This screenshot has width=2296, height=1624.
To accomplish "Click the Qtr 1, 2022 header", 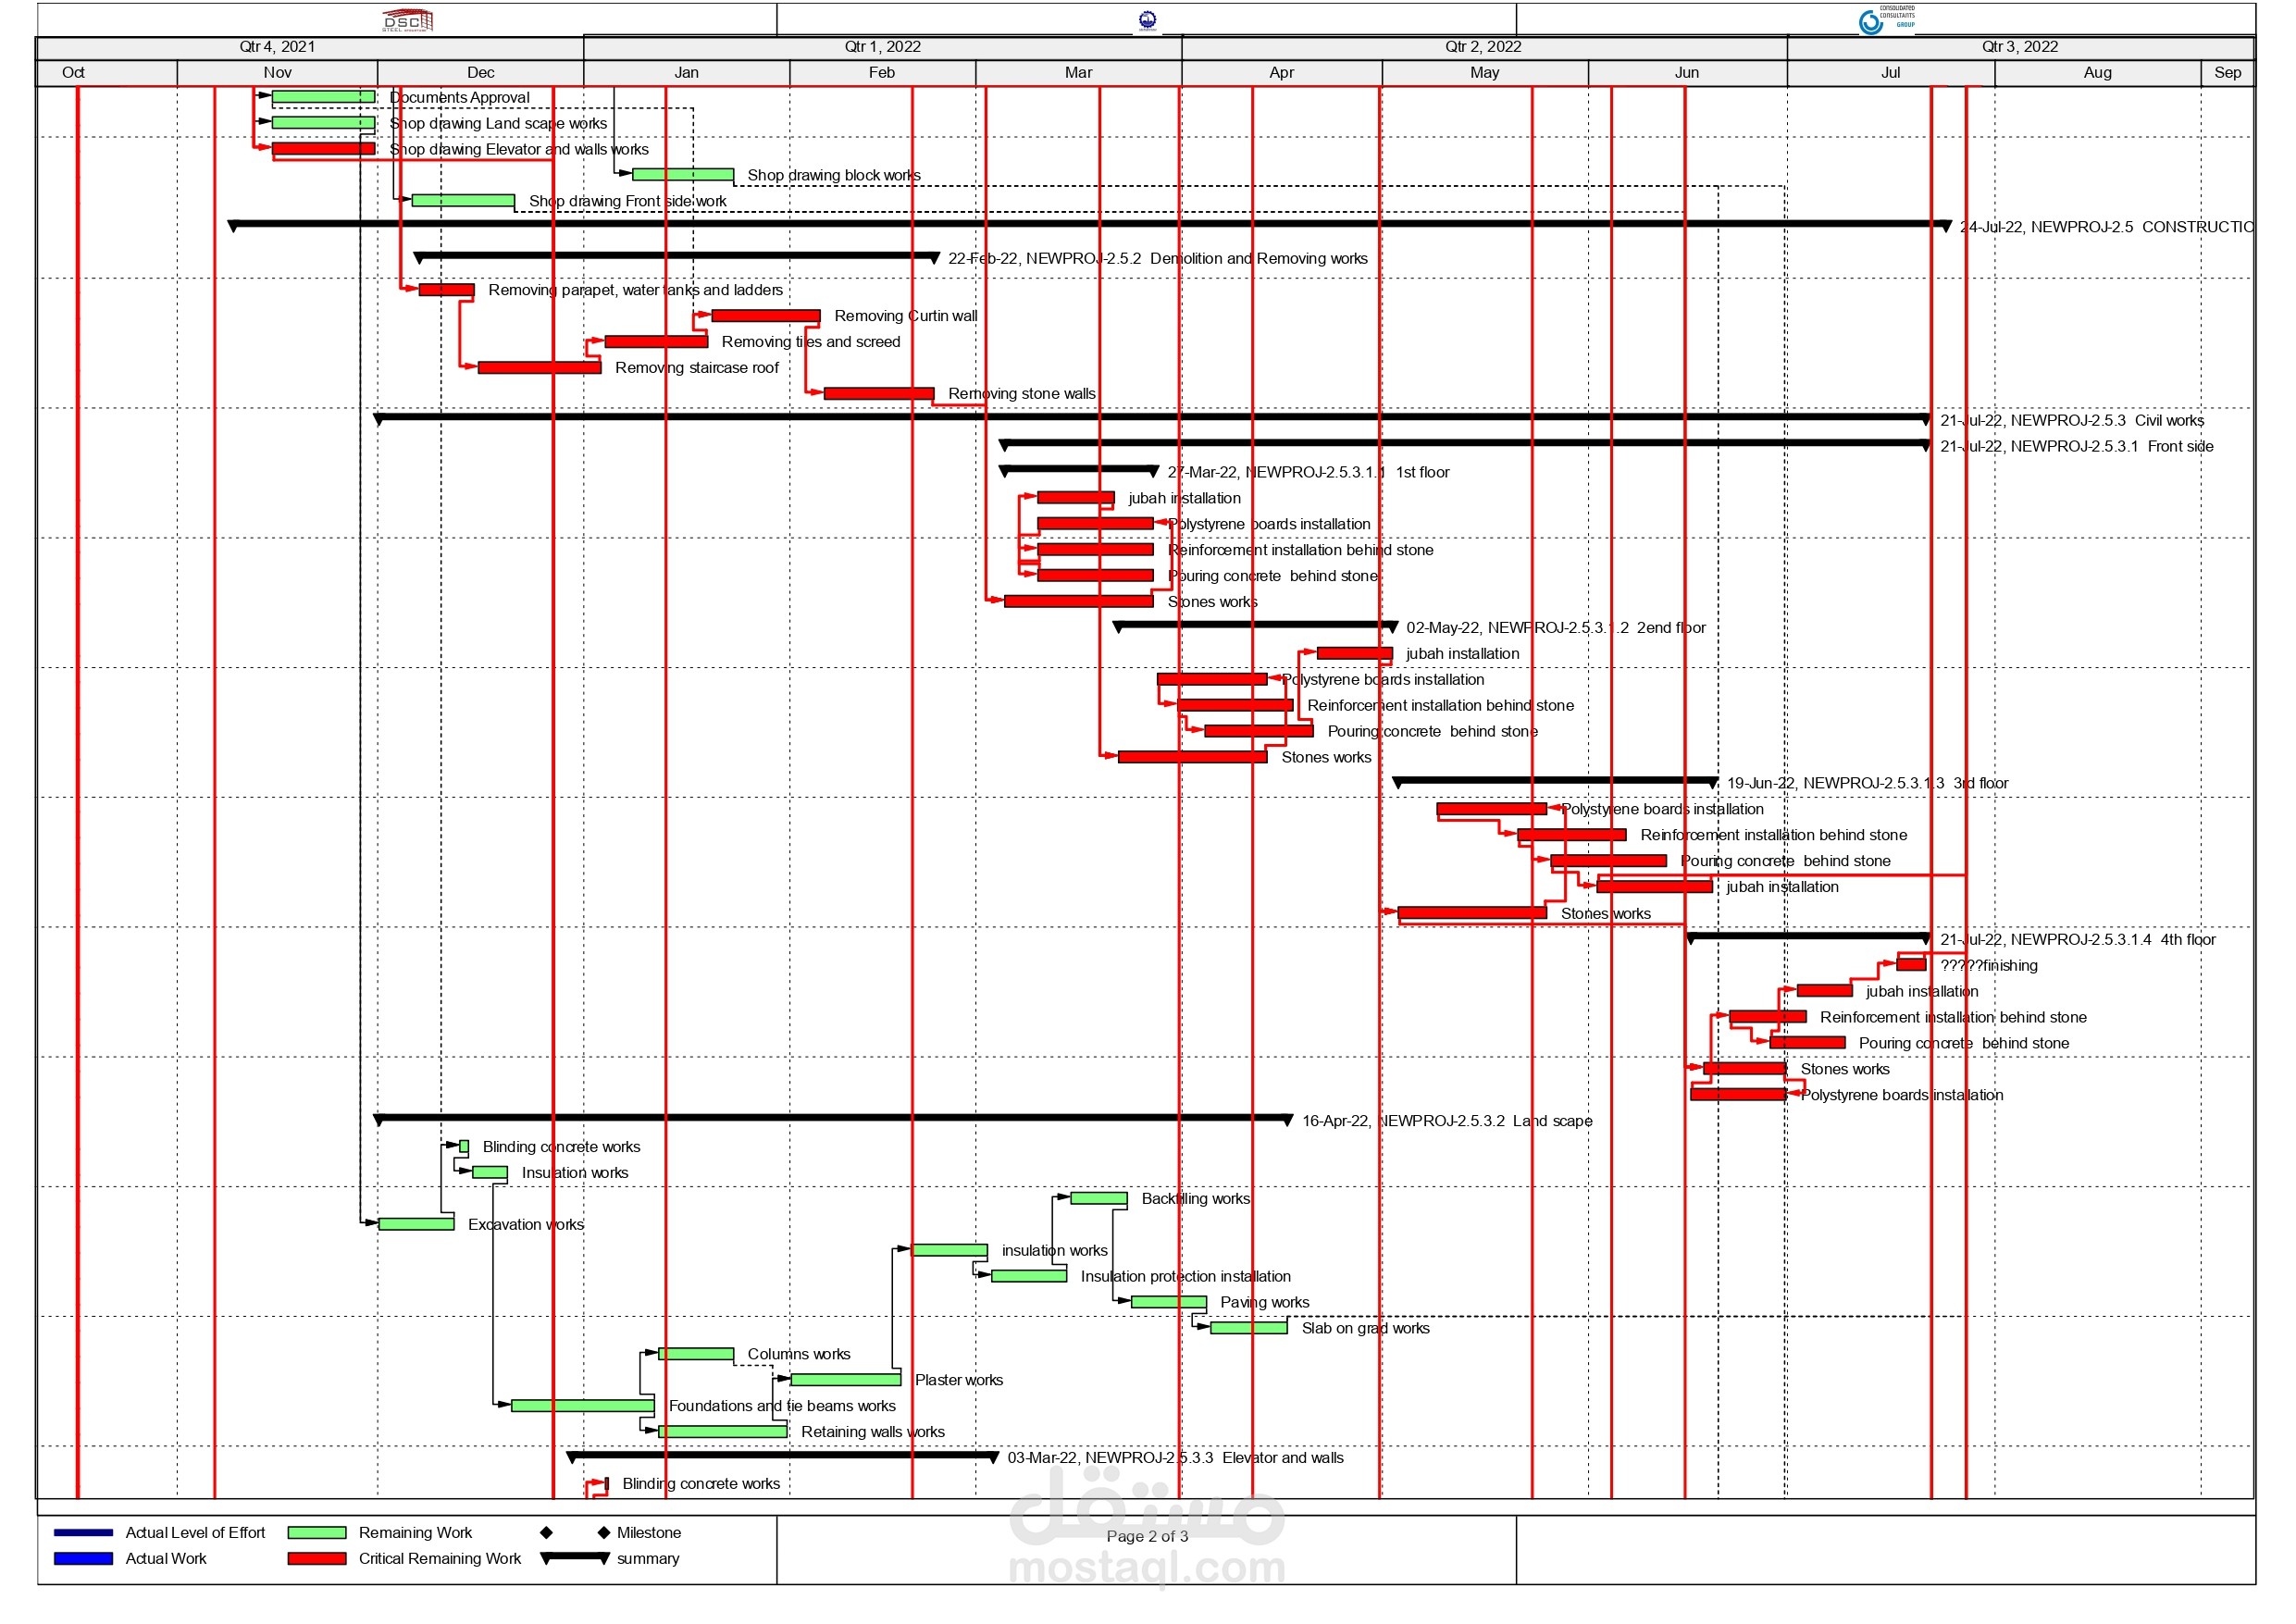I will [x=883, y=47].
